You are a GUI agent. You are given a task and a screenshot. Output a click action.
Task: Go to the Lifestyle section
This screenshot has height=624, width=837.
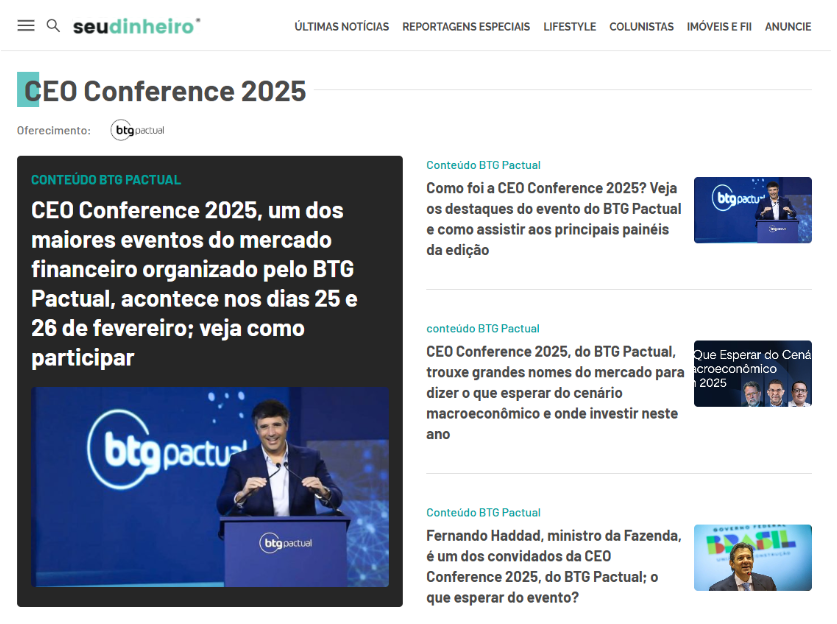pos(569,27)
